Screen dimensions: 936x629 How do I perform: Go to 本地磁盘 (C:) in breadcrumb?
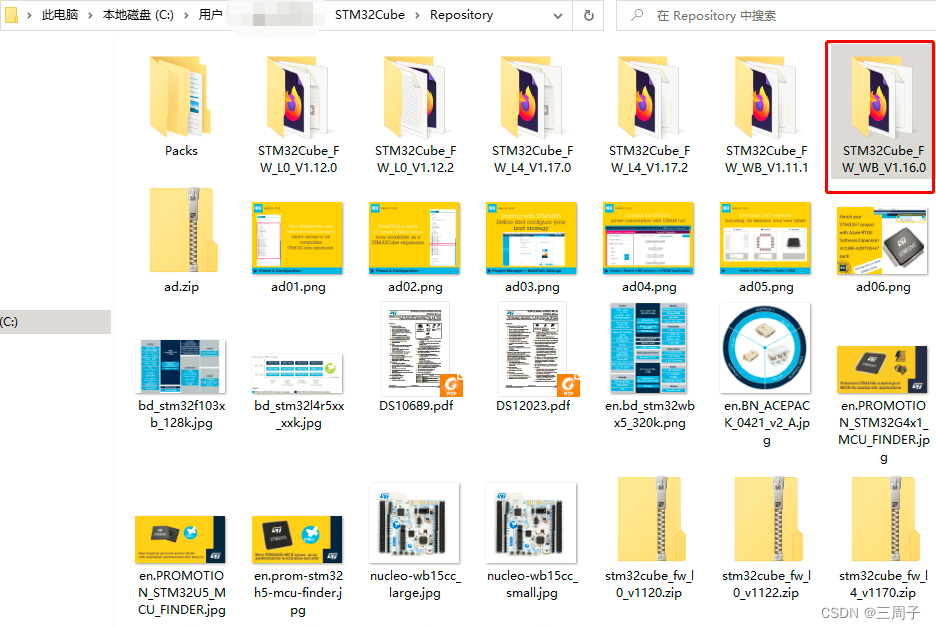pos(138,15)
